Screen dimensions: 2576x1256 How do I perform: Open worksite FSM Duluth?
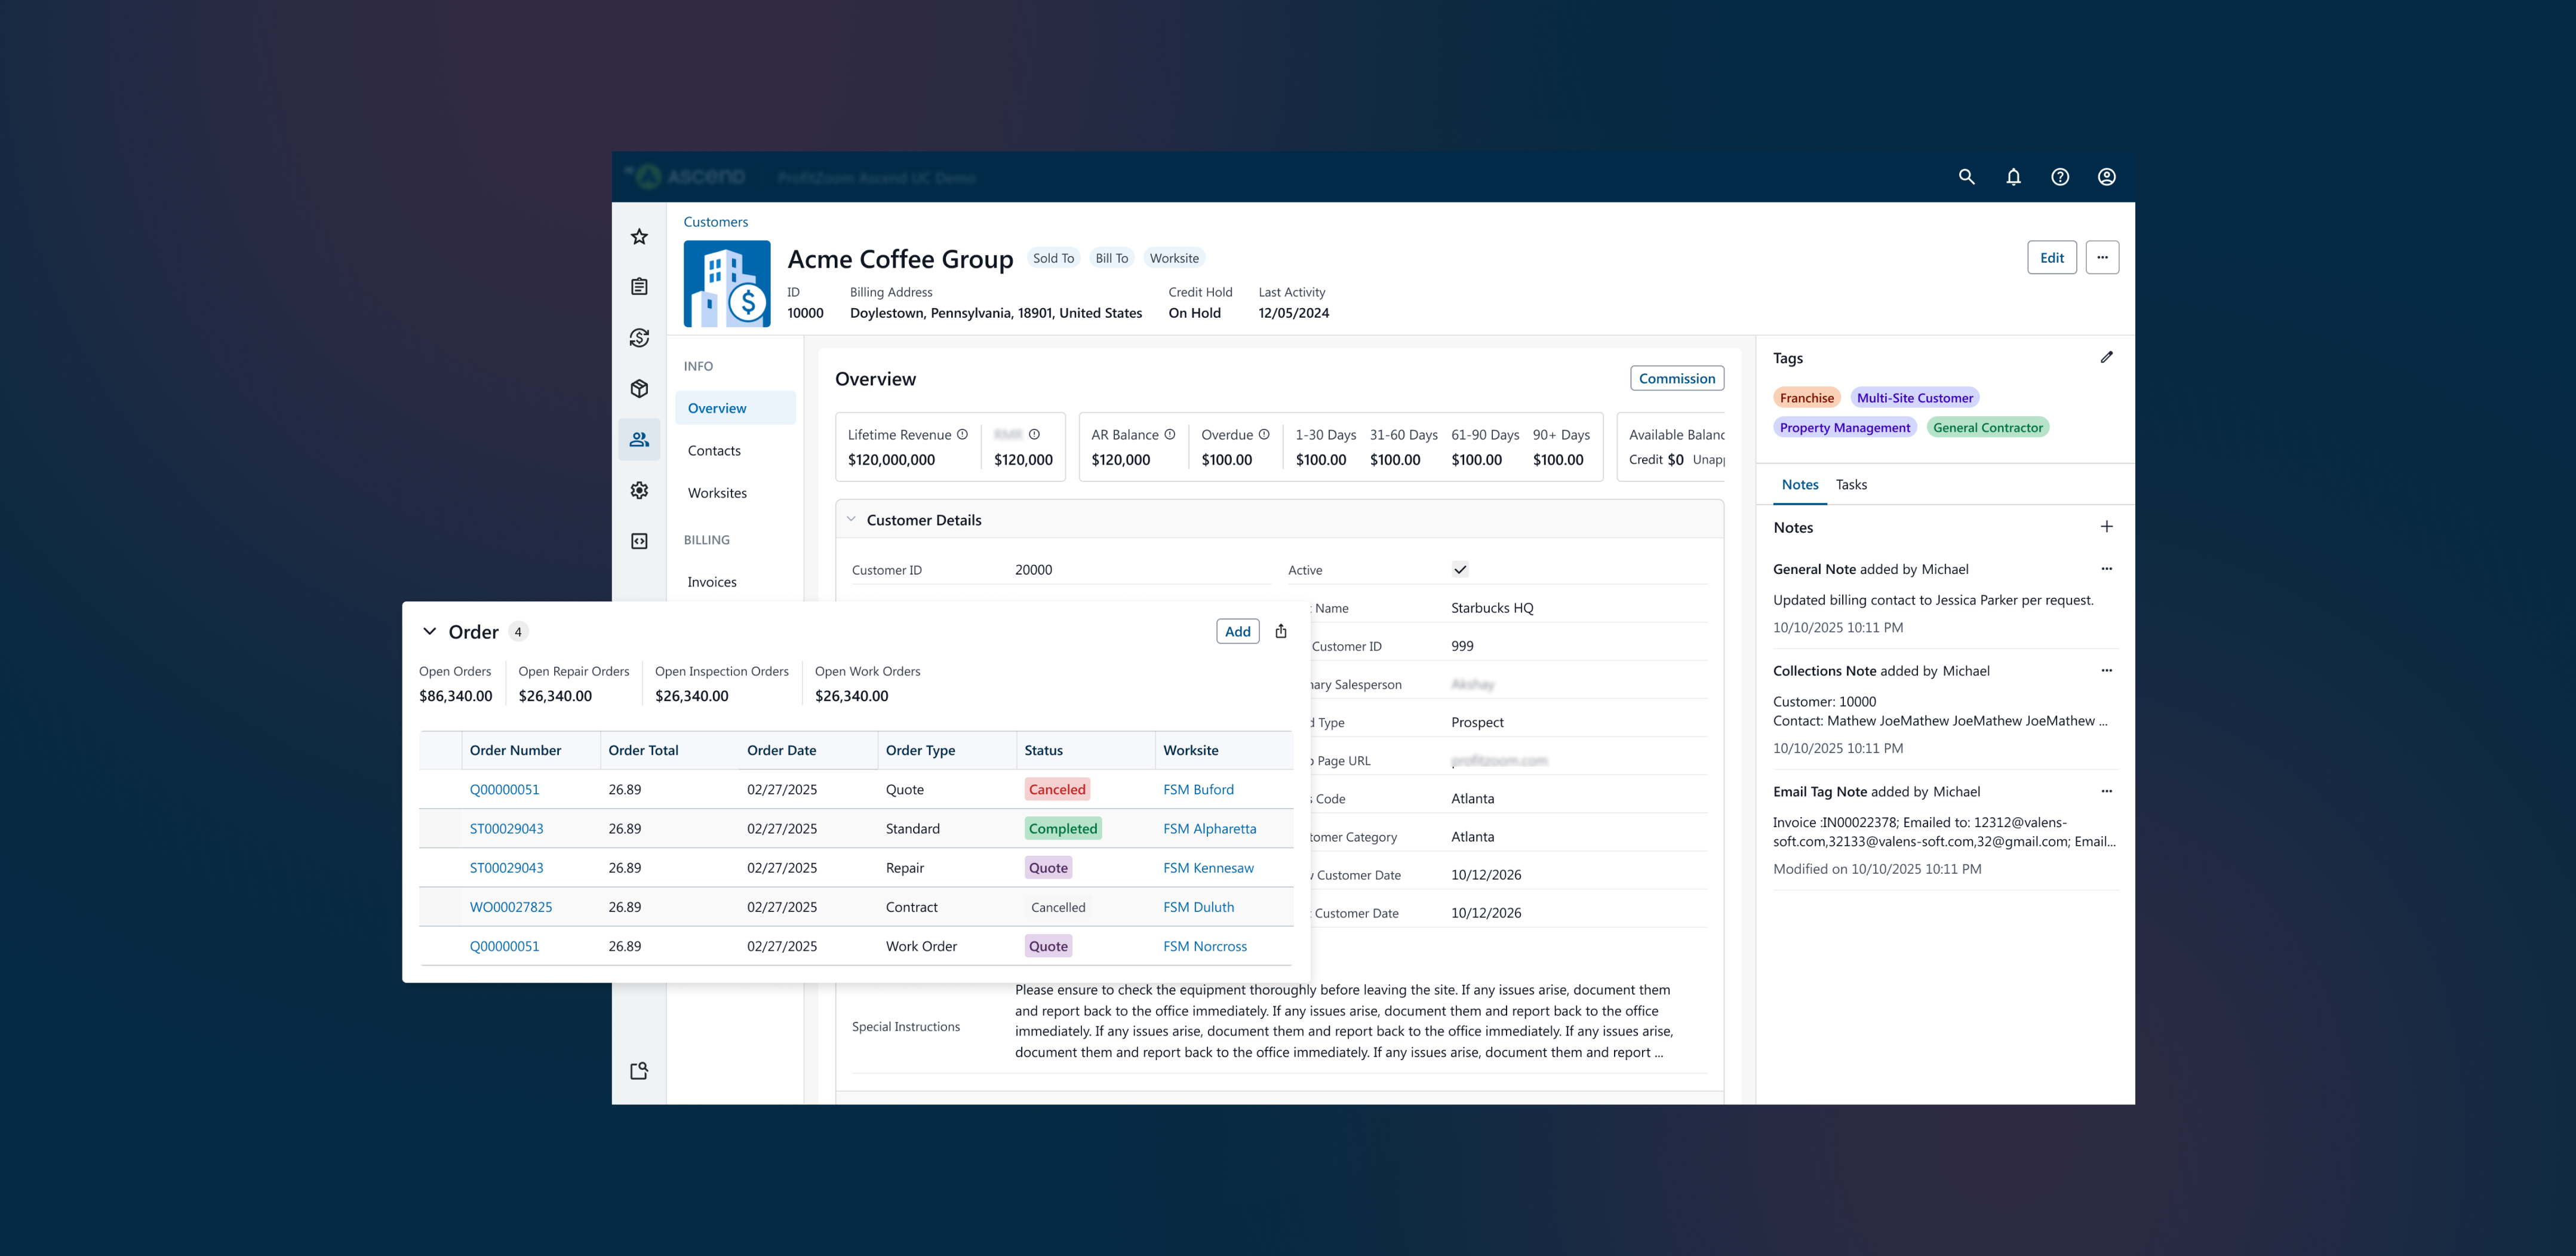(x=1198, y=907)
